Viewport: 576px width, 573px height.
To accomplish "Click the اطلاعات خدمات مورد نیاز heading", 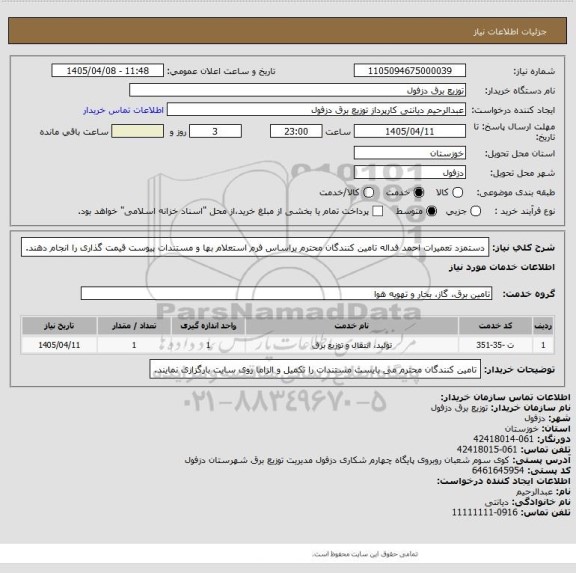I will [502, 267].
